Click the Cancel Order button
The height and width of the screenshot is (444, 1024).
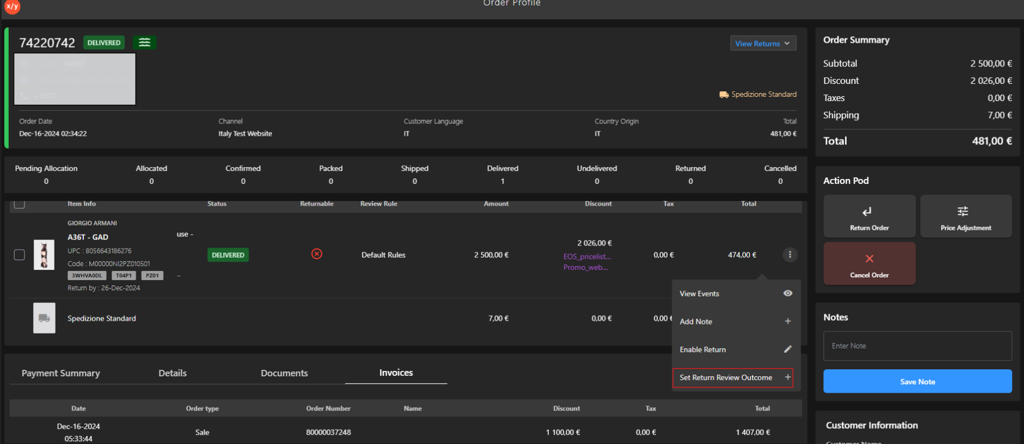[x=869, y=264]
